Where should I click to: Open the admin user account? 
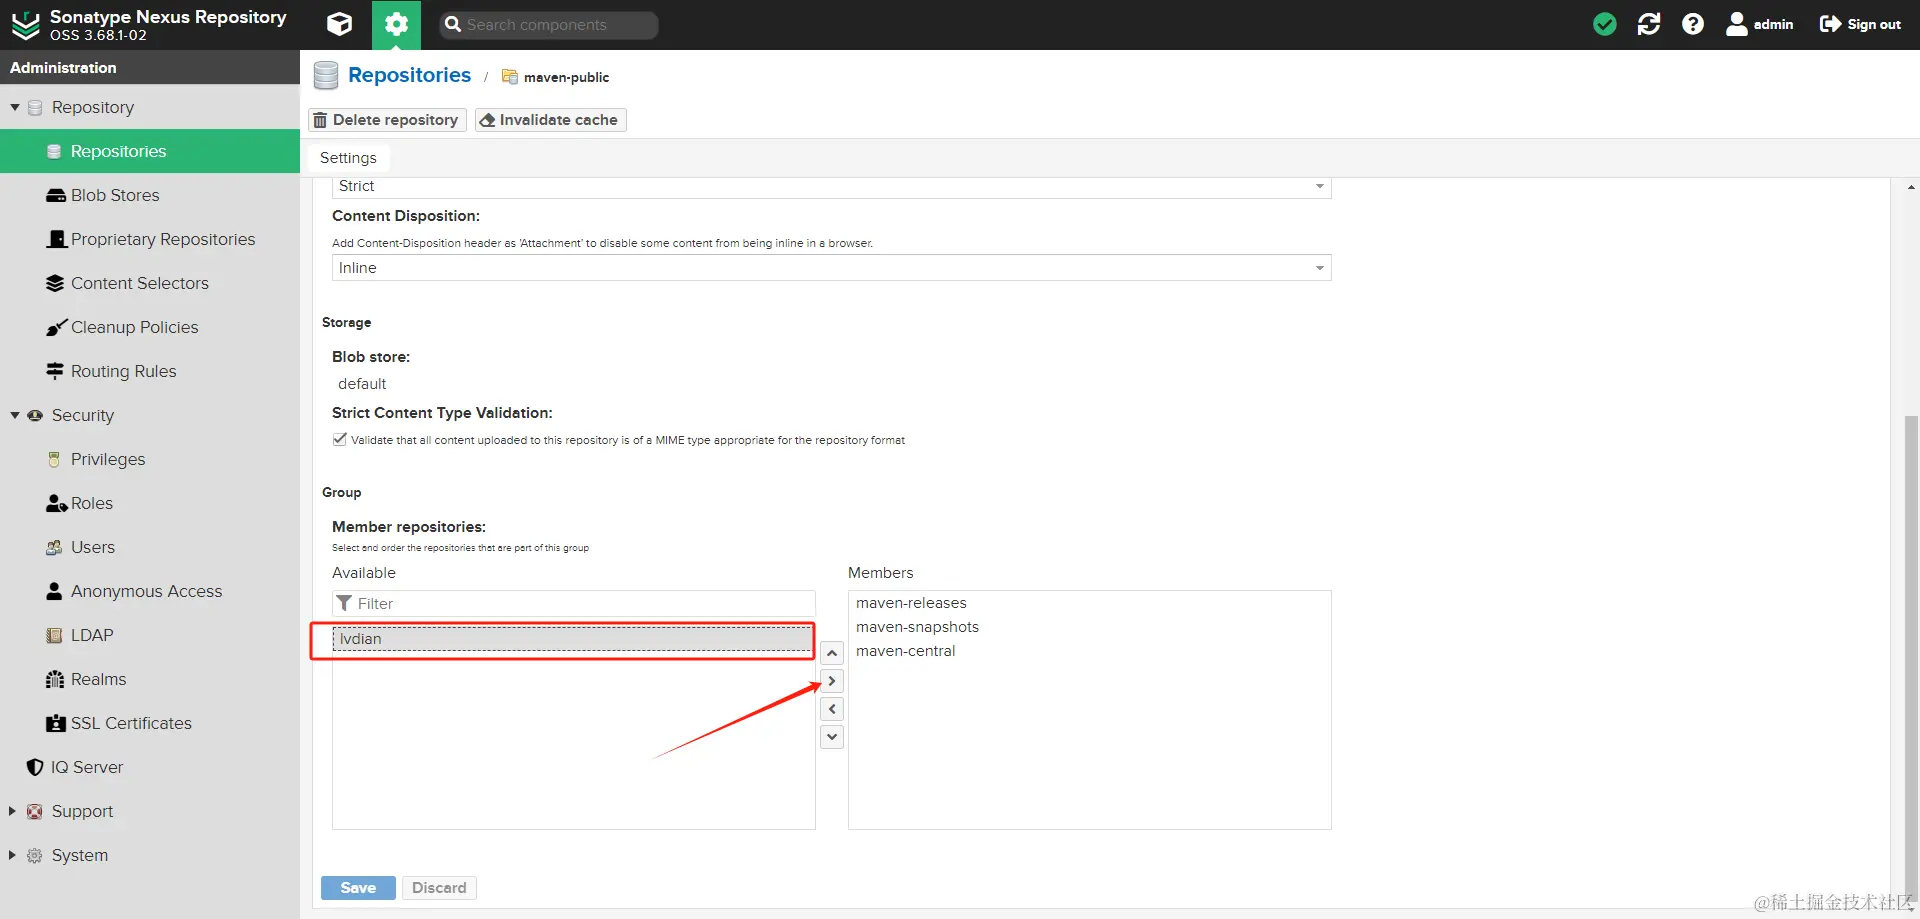[1760, 24]
